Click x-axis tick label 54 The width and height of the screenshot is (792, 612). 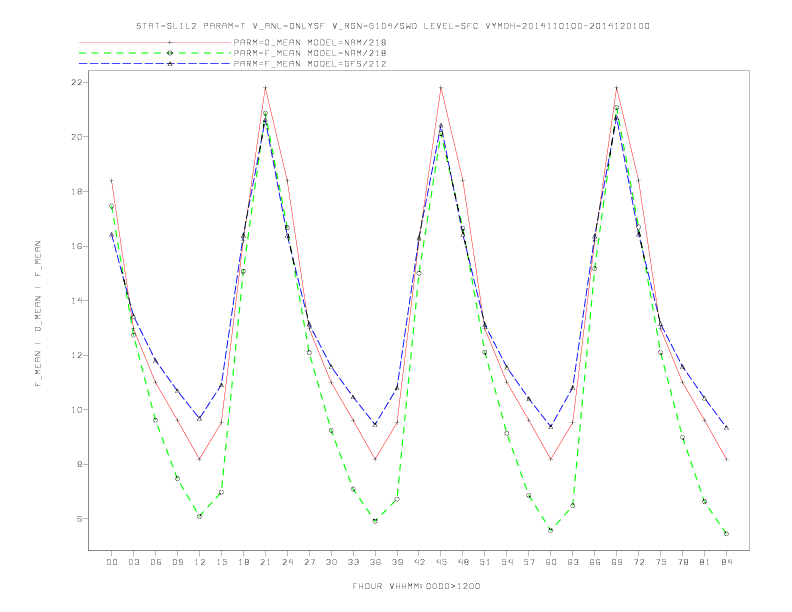coord(507,562)
